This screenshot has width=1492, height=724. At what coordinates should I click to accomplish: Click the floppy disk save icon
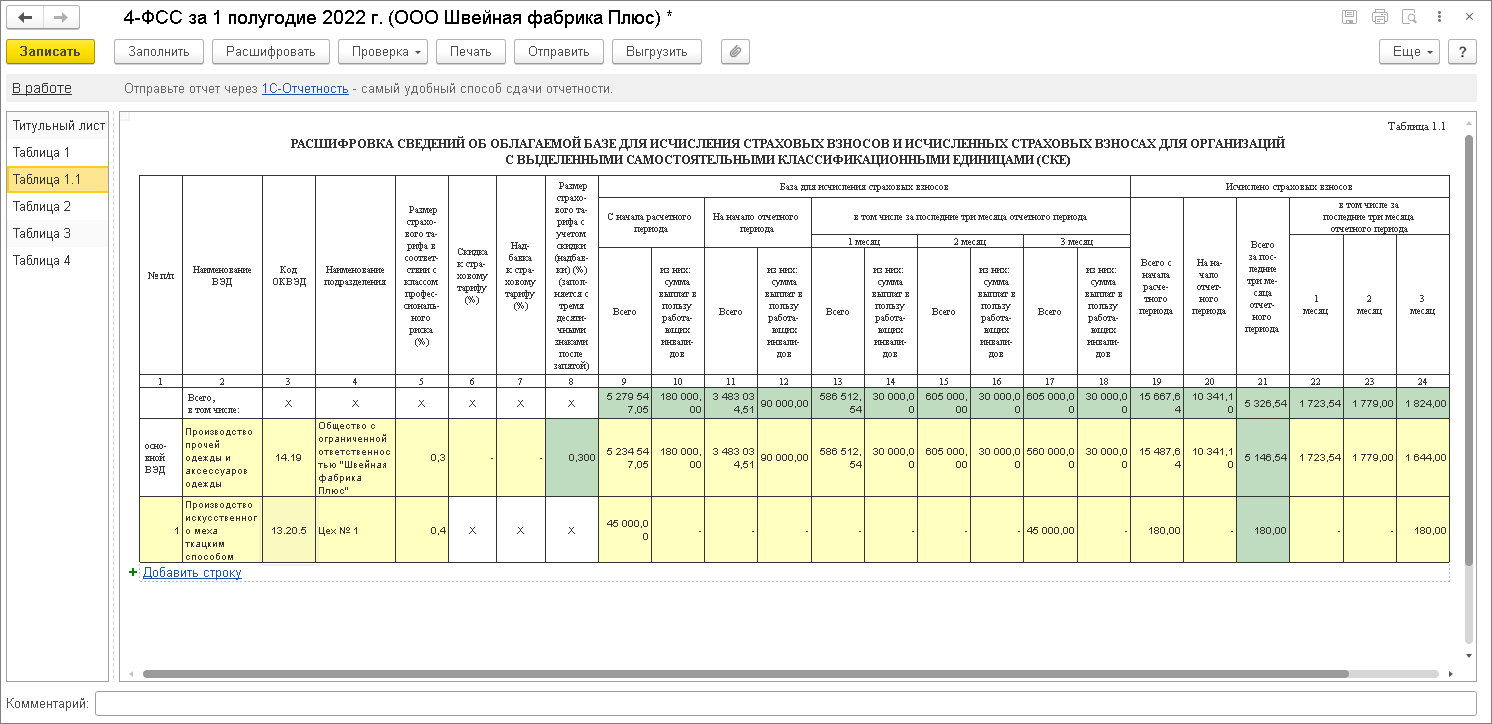(x=1350, y=17)
